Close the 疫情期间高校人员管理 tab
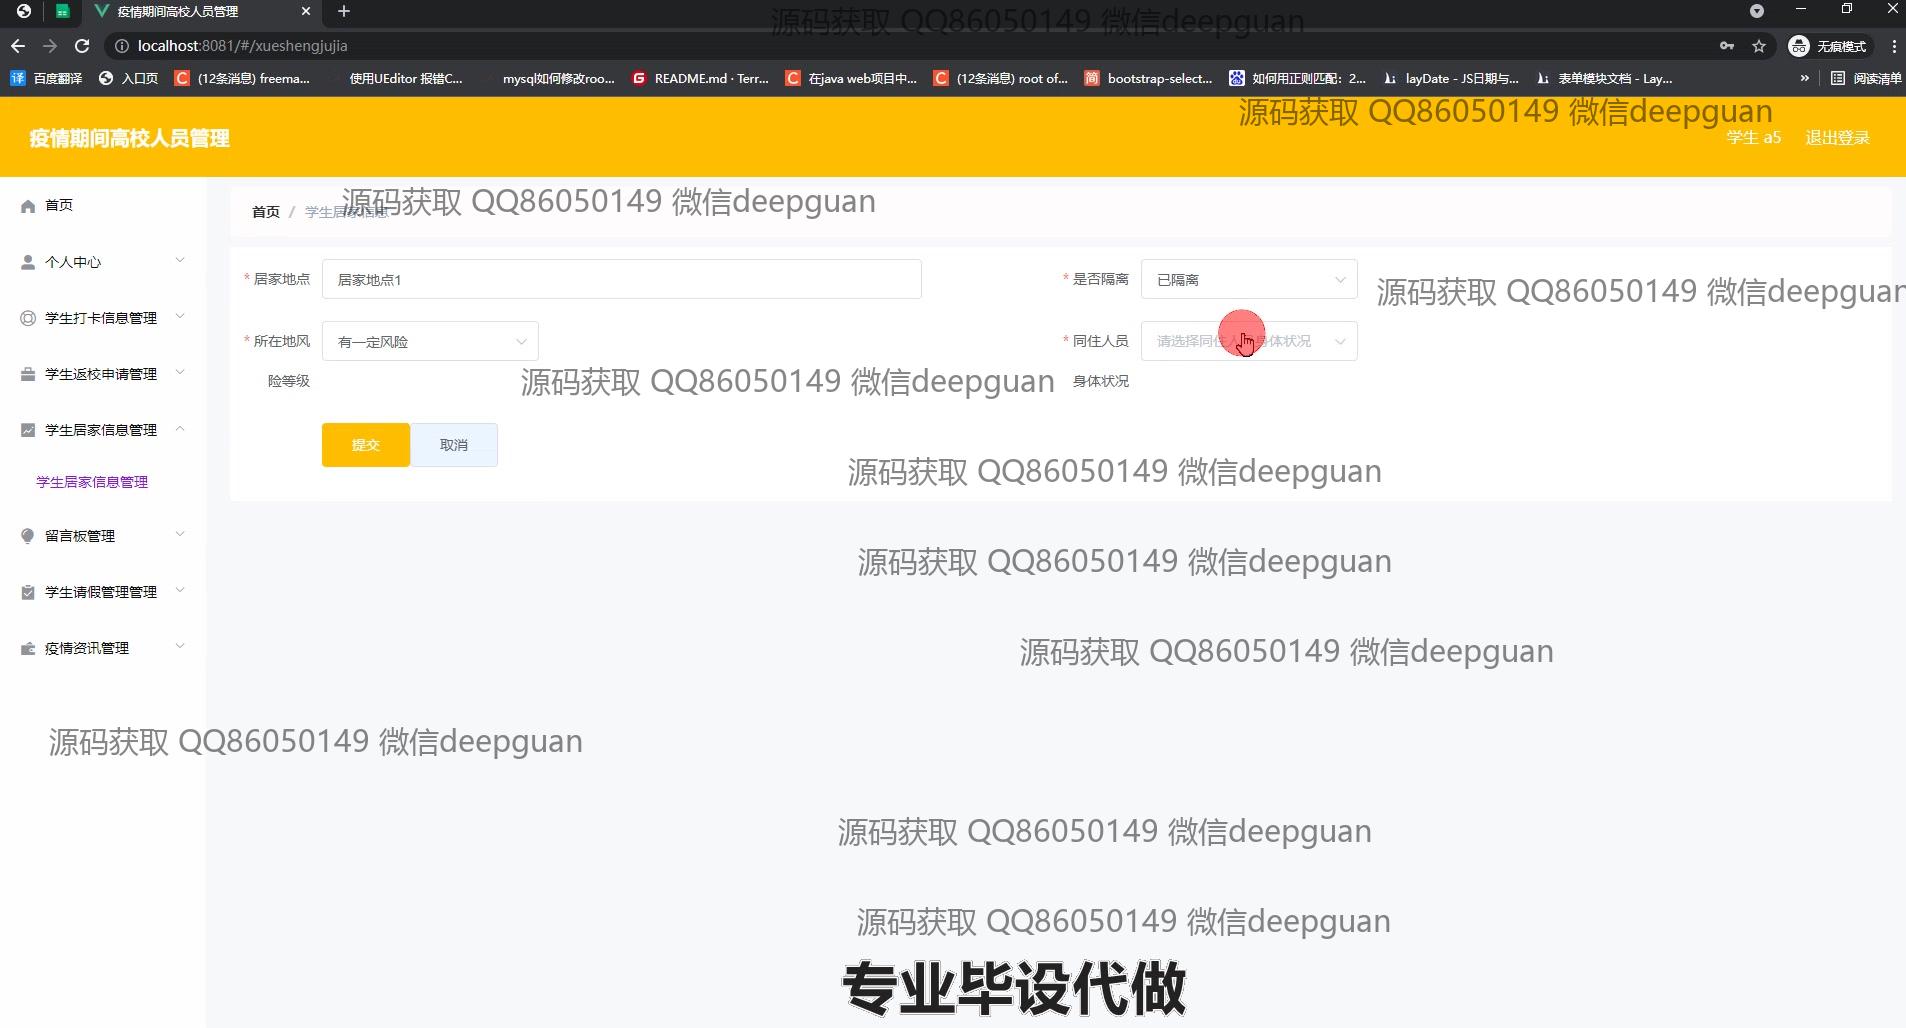The height and width of the screenshot is (1028, 1906). click(306, 11)
